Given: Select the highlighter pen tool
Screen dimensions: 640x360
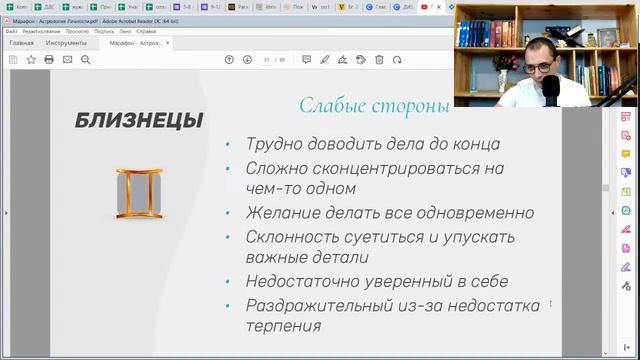Looking at the screenshot, I should (324, 60).
